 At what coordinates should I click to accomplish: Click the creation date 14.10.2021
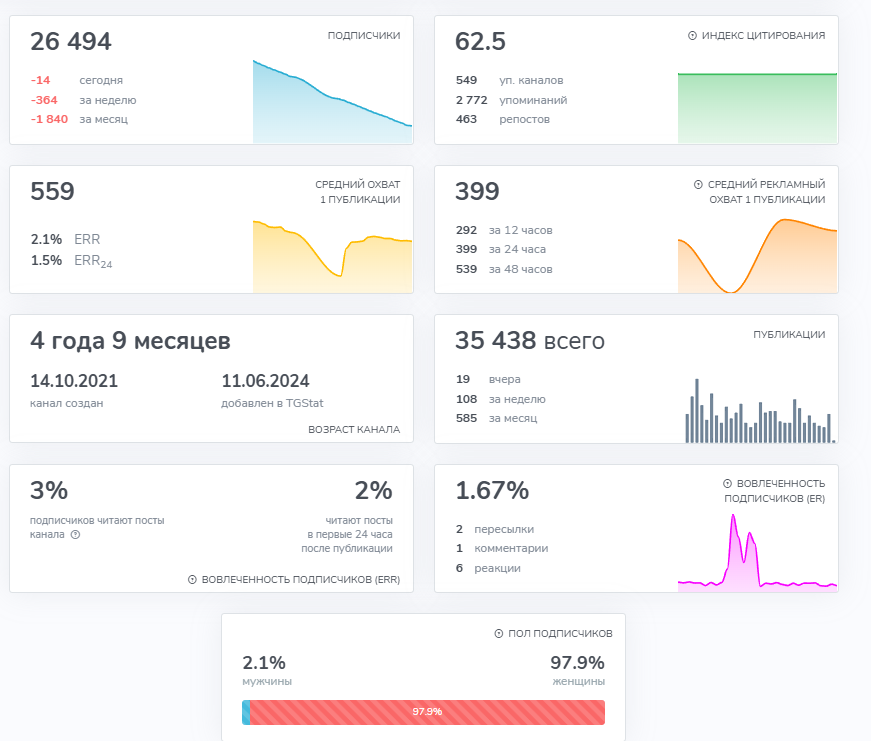[74, 381]
